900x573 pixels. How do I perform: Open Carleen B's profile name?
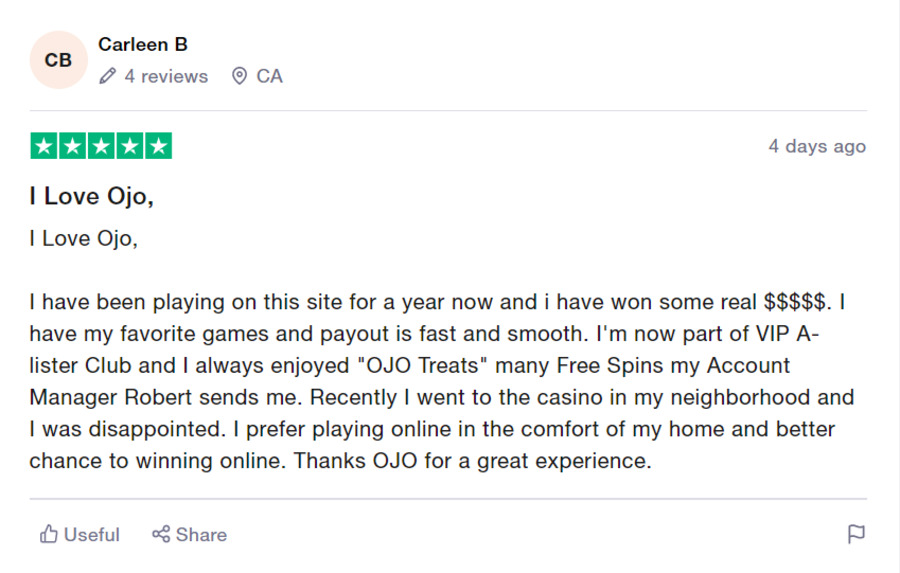point(143,44)
